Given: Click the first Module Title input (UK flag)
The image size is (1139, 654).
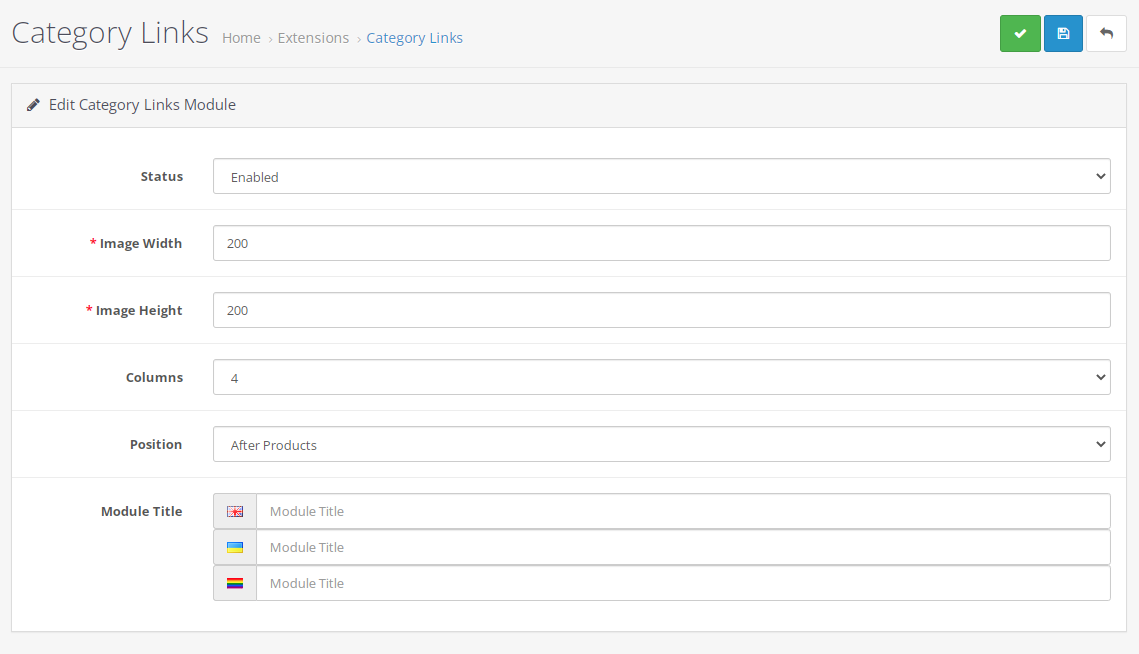Looking at the screenshot, I should pos(683,512).
